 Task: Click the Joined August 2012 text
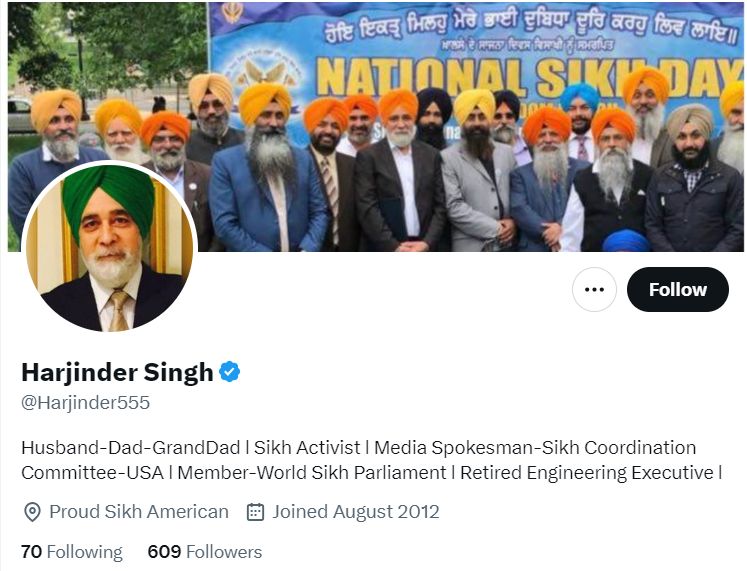(355, 512)
